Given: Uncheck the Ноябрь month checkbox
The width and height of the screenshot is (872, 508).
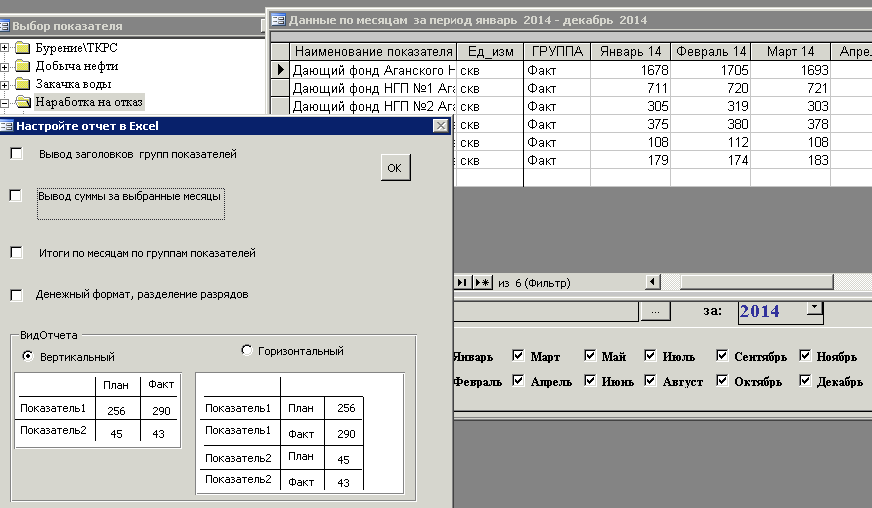Looking at the screenshot, I should point(805,355).
